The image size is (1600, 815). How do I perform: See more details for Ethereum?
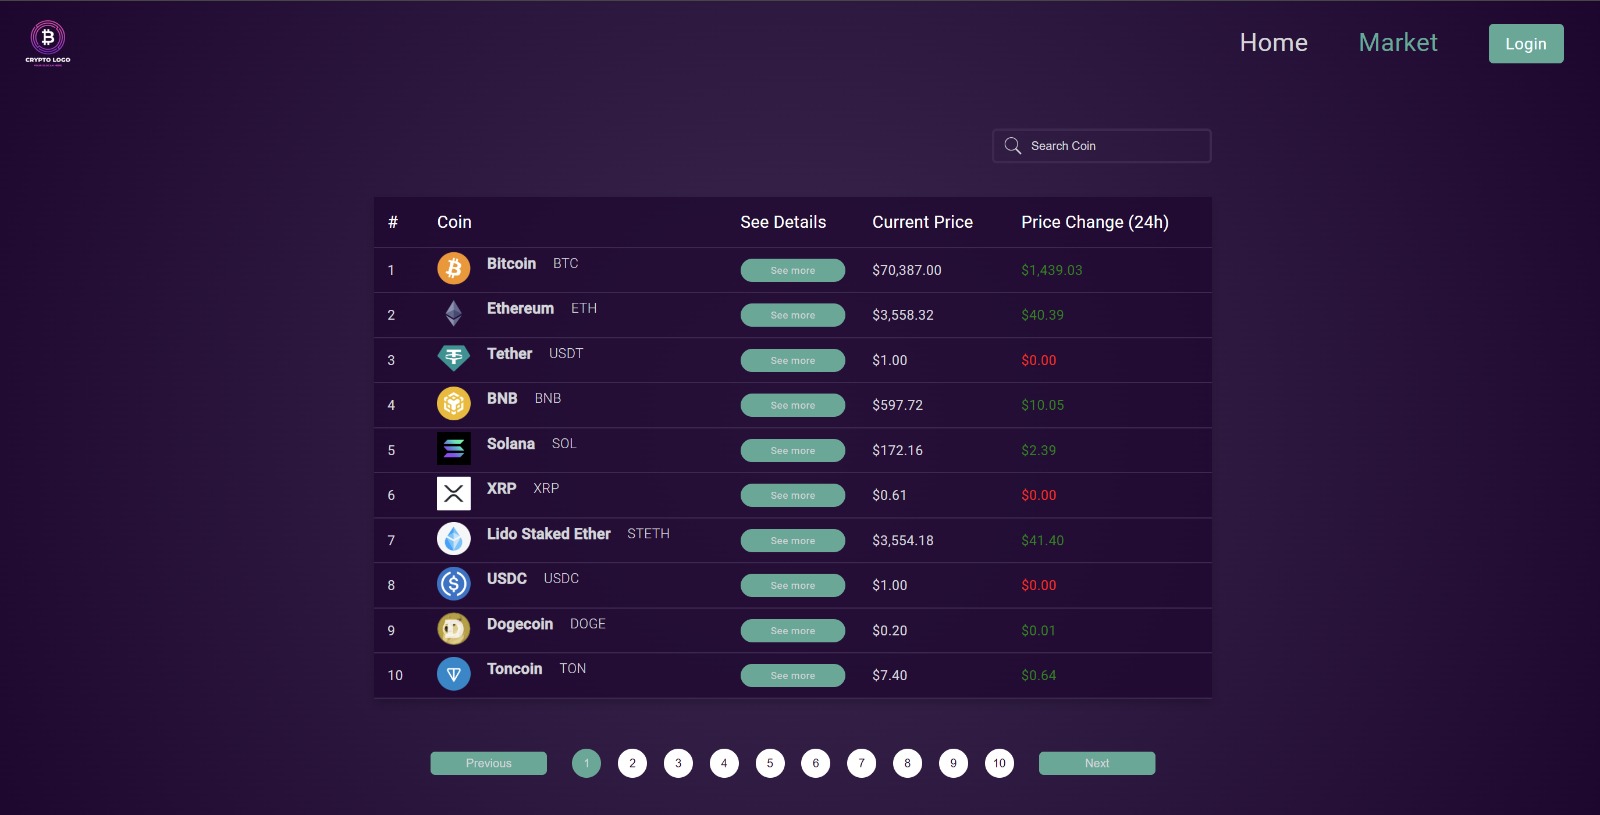point(793,315)
